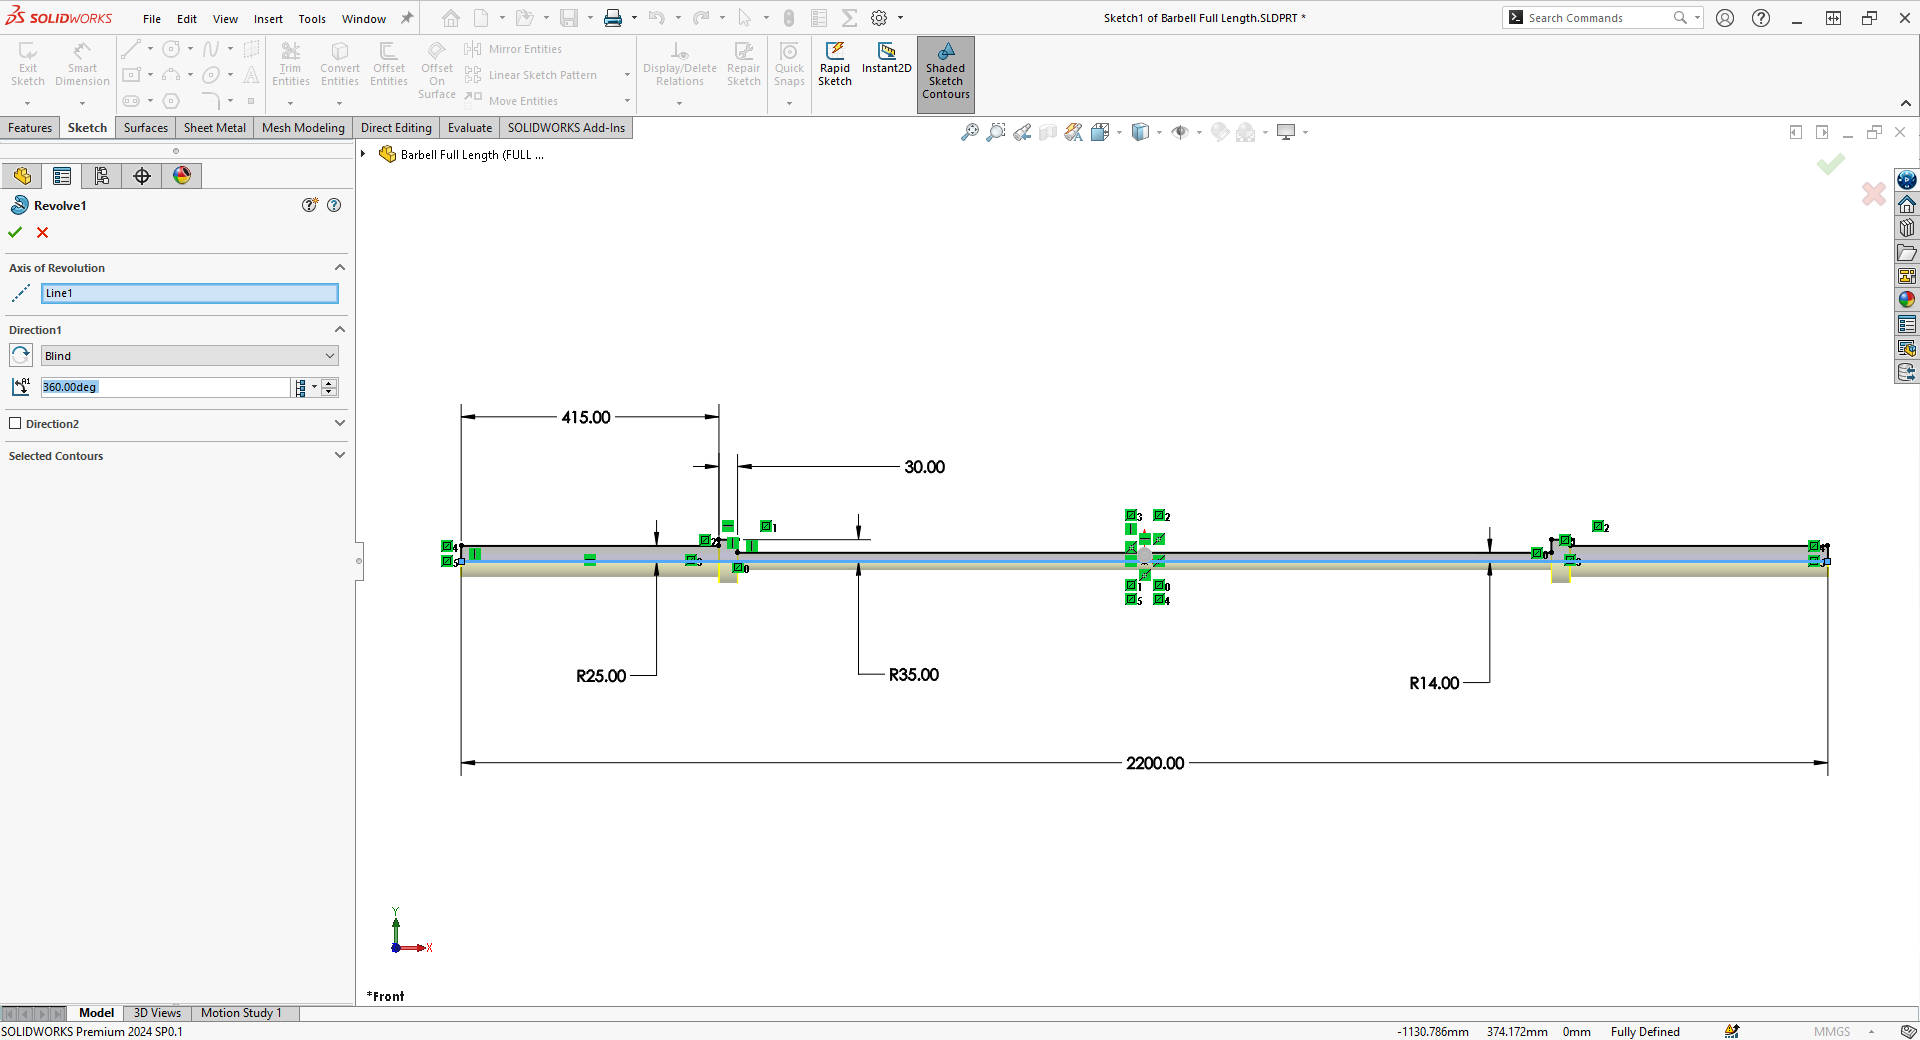Cancel Revolve1 with the red X

point(42,233)
